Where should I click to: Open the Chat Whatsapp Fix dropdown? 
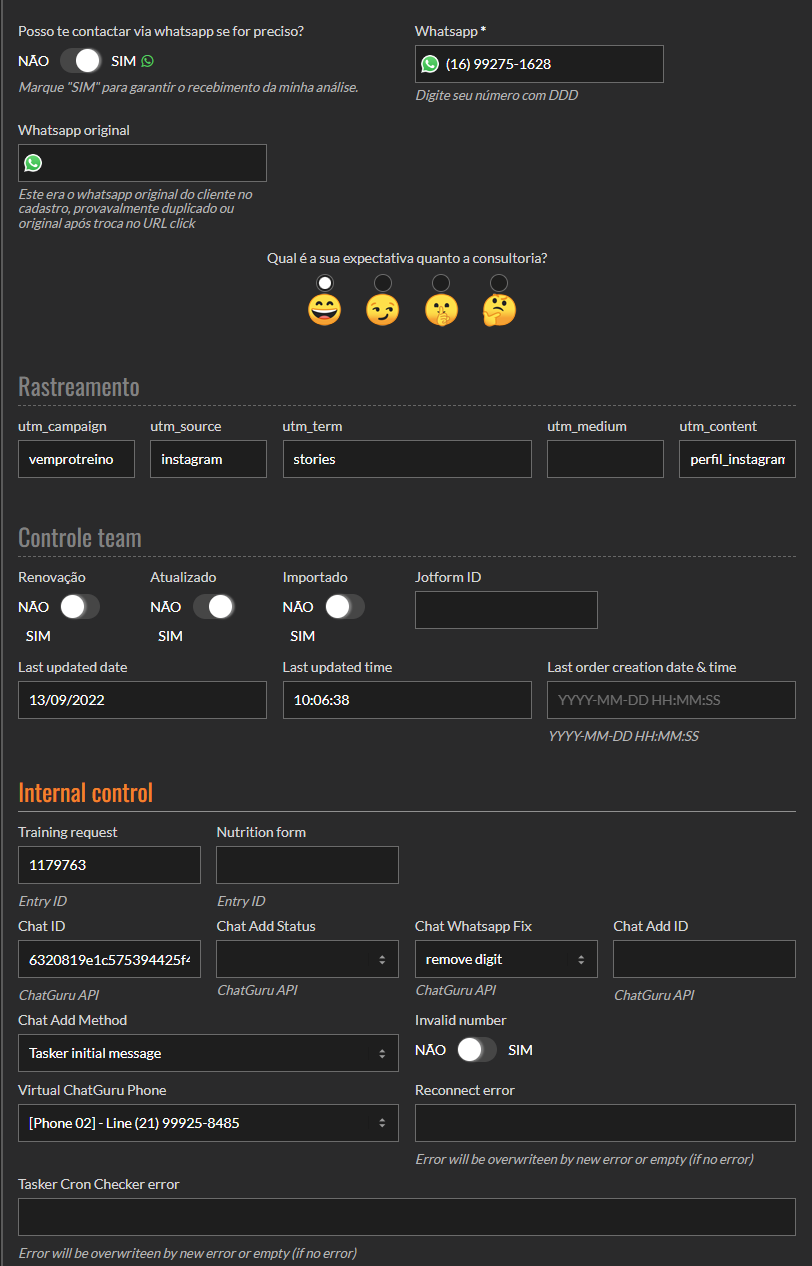506,959
